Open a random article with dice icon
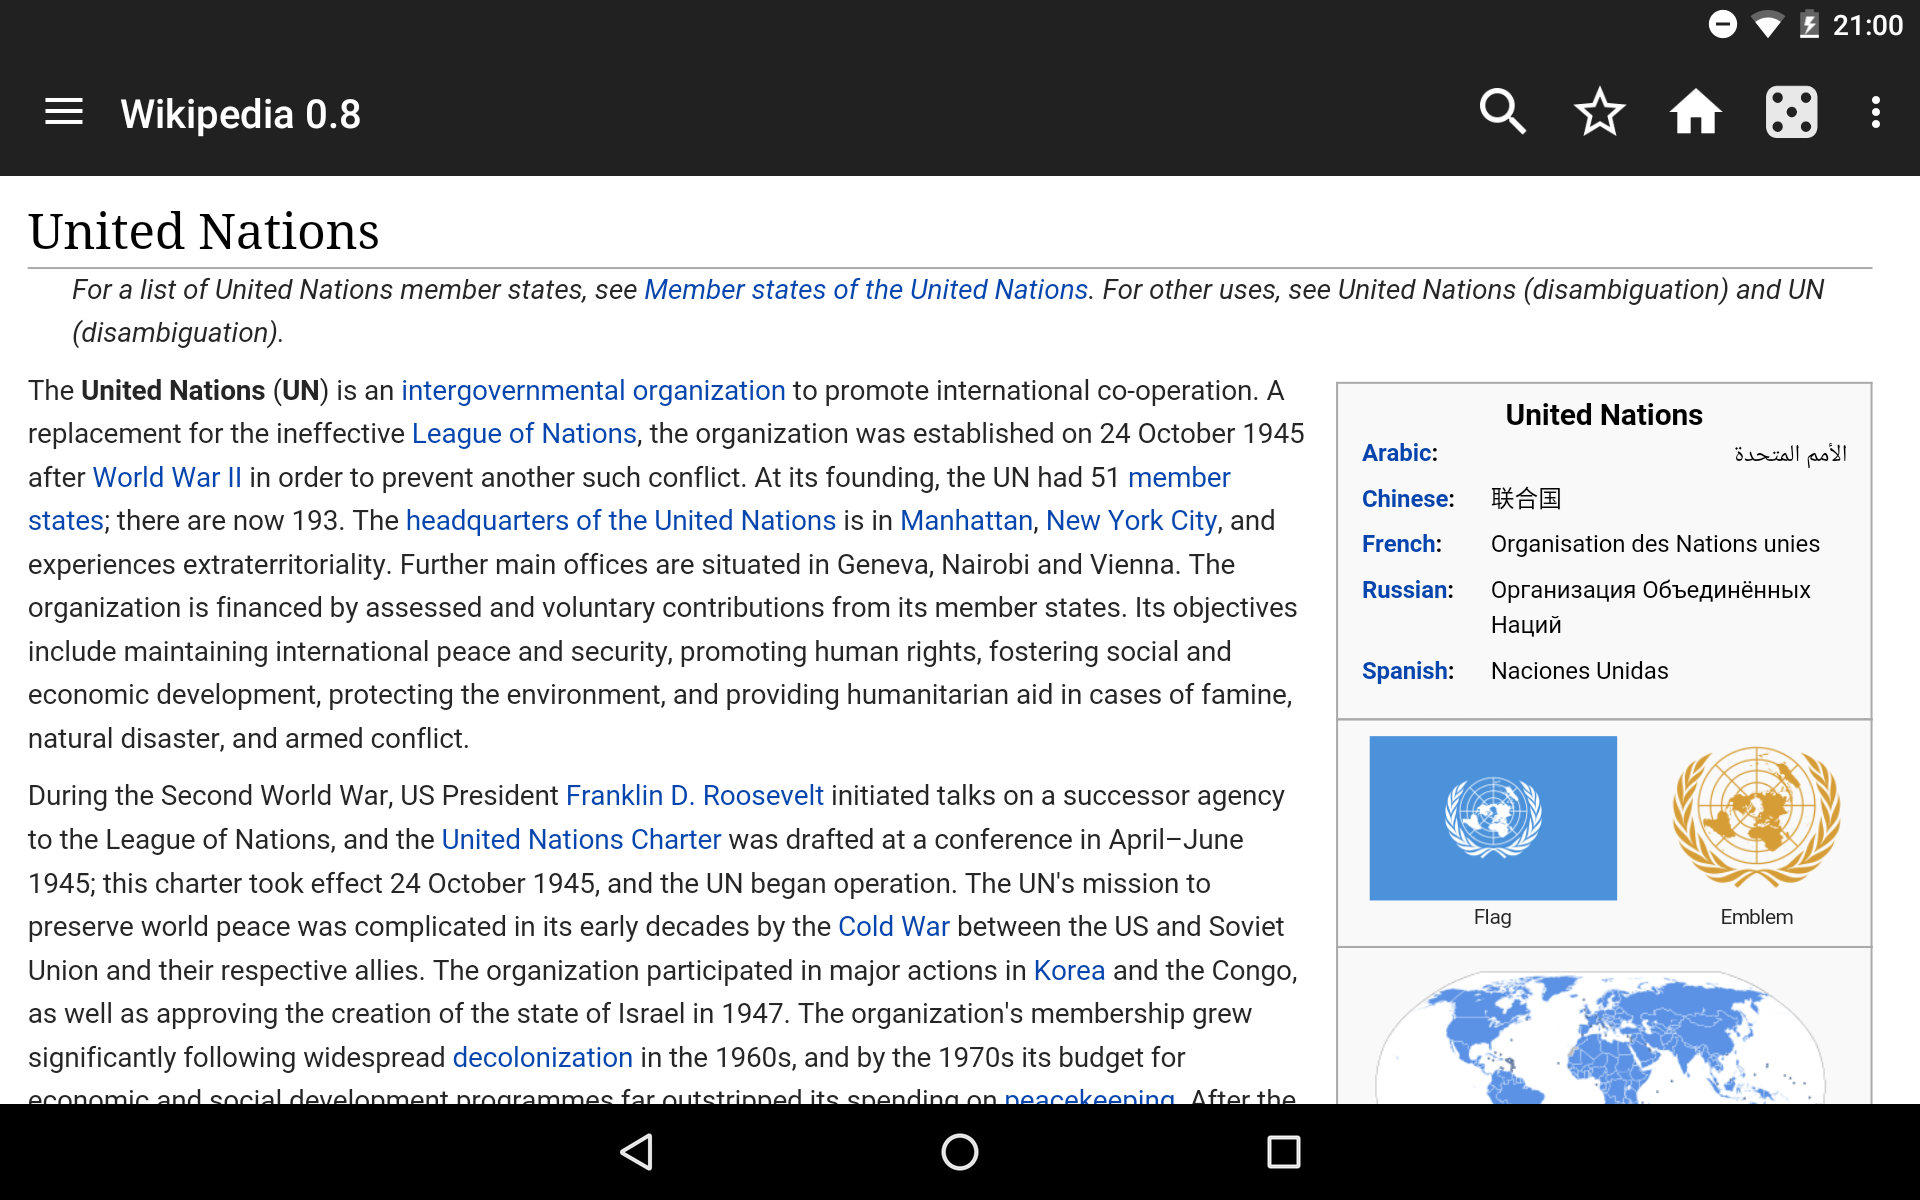This screenshot has width=1920, height=1200. click(1791, 112)
